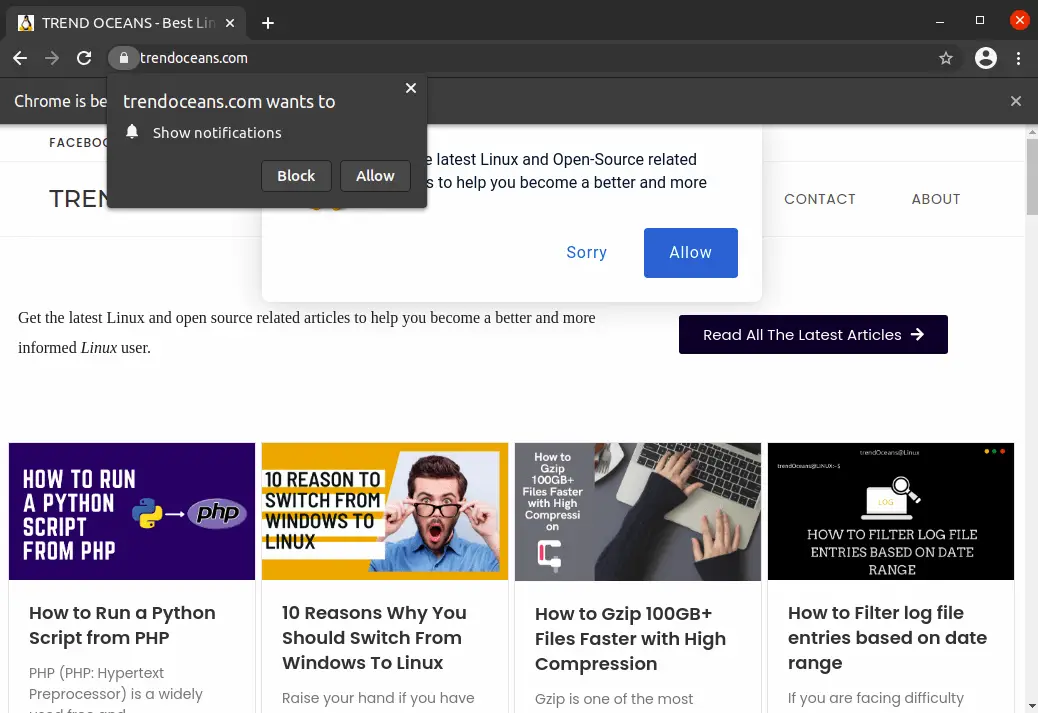The width and height of the screenshot is (1038, 713).
Task: Click Read All The Latest Articles button
Action: [x=813, y=335]
